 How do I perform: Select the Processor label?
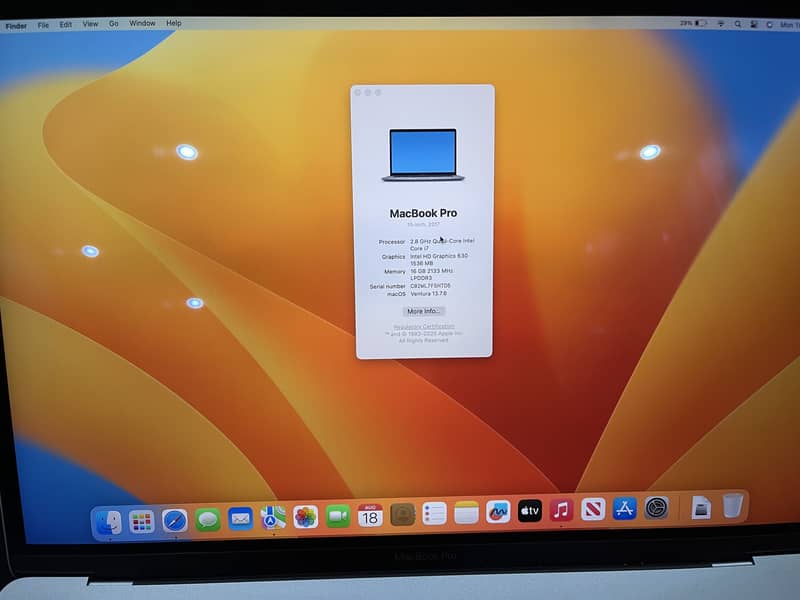tap(392, 242)
